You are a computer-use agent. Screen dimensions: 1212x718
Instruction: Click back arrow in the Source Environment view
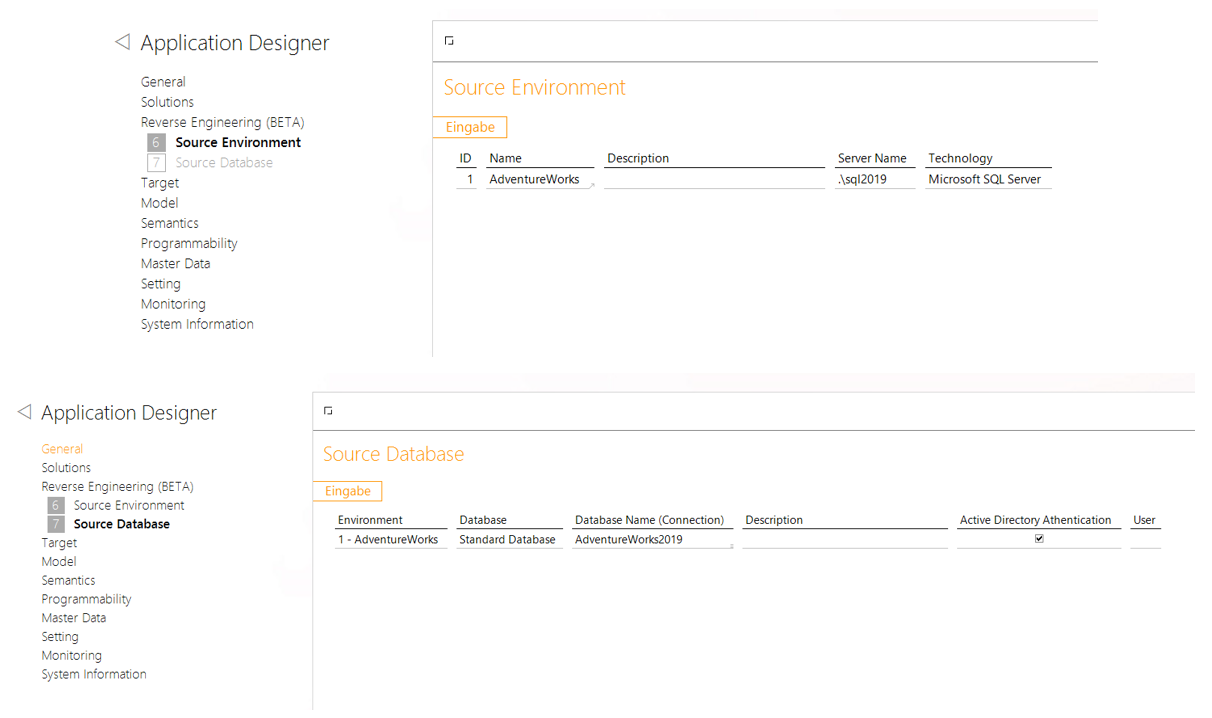click(123, 42)
